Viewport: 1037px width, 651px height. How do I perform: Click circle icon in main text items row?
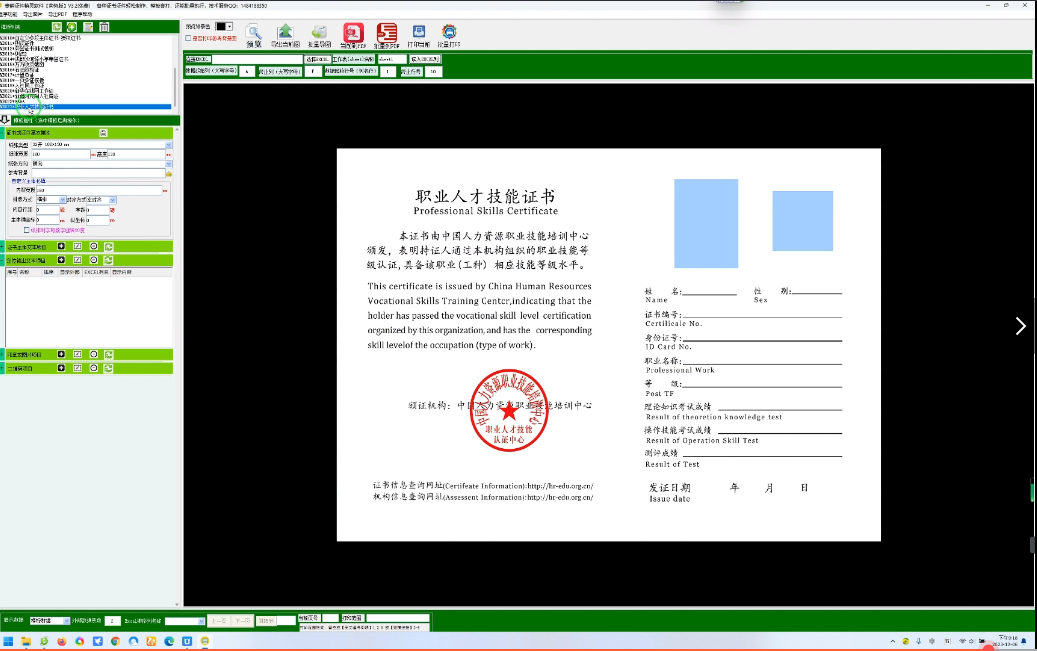click(93, 246)
